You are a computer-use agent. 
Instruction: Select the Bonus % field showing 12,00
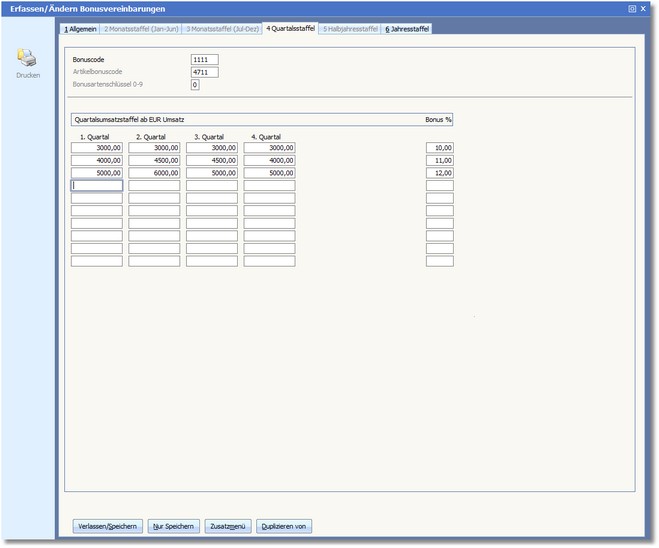click(x=439, y=173)
